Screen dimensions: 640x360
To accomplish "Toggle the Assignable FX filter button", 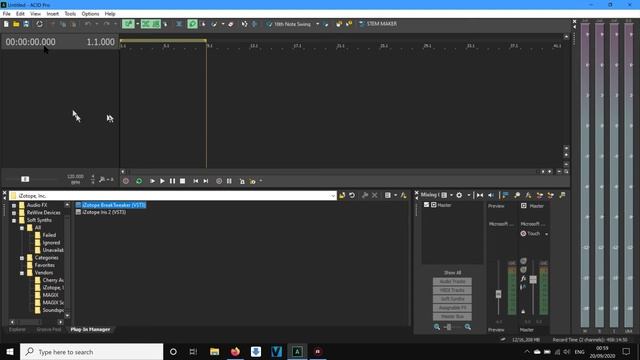I will [452, 308].
